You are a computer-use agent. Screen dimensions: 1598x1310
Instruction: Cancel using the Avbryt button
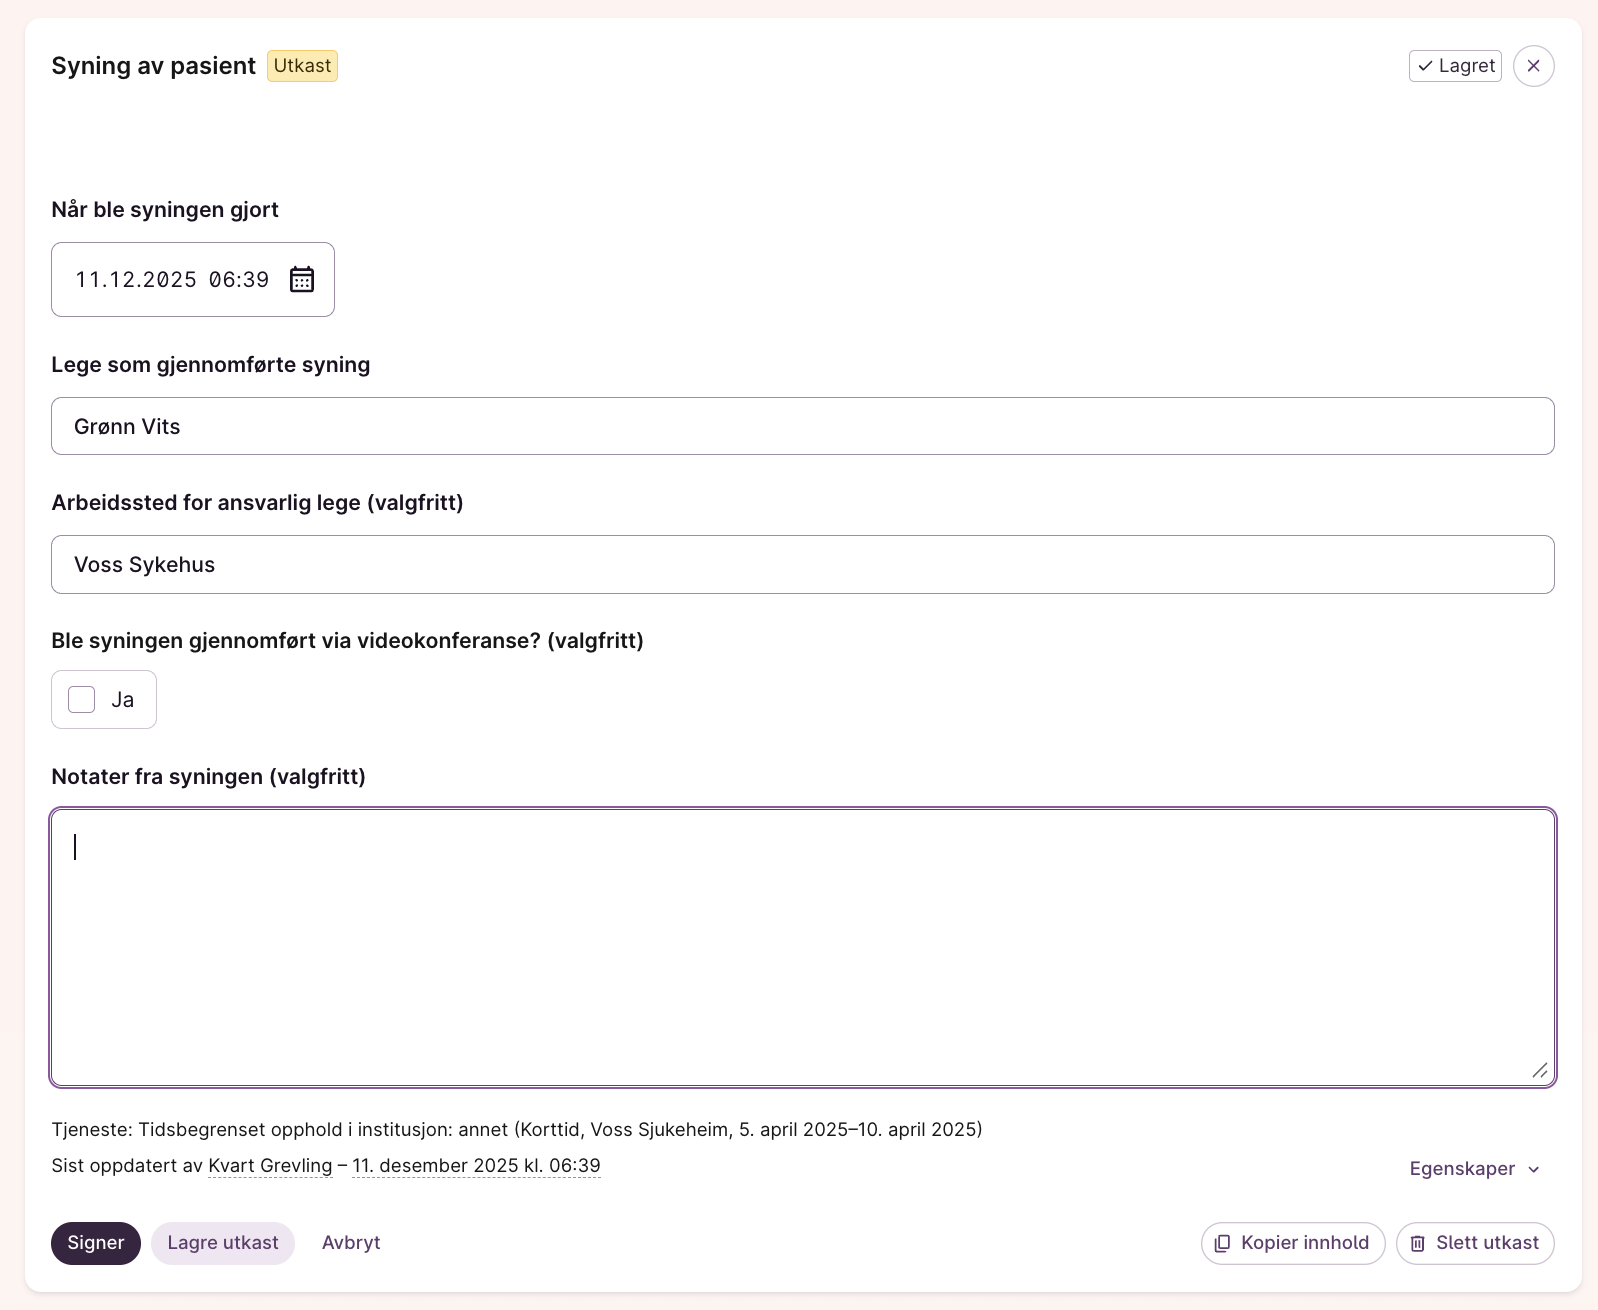point(351,1243)
